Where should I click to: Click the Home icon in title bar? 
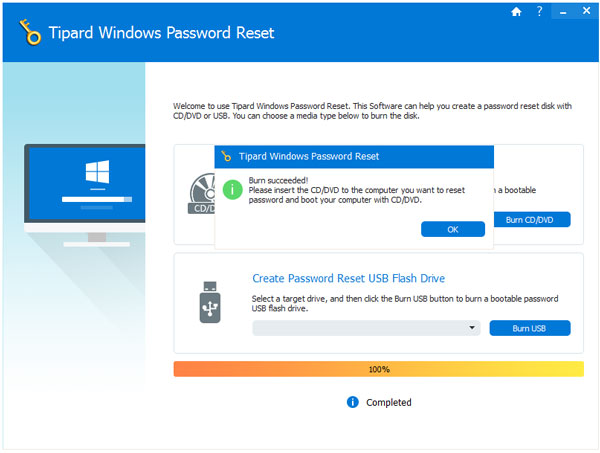pyautogui.click(x=515, y=13)
